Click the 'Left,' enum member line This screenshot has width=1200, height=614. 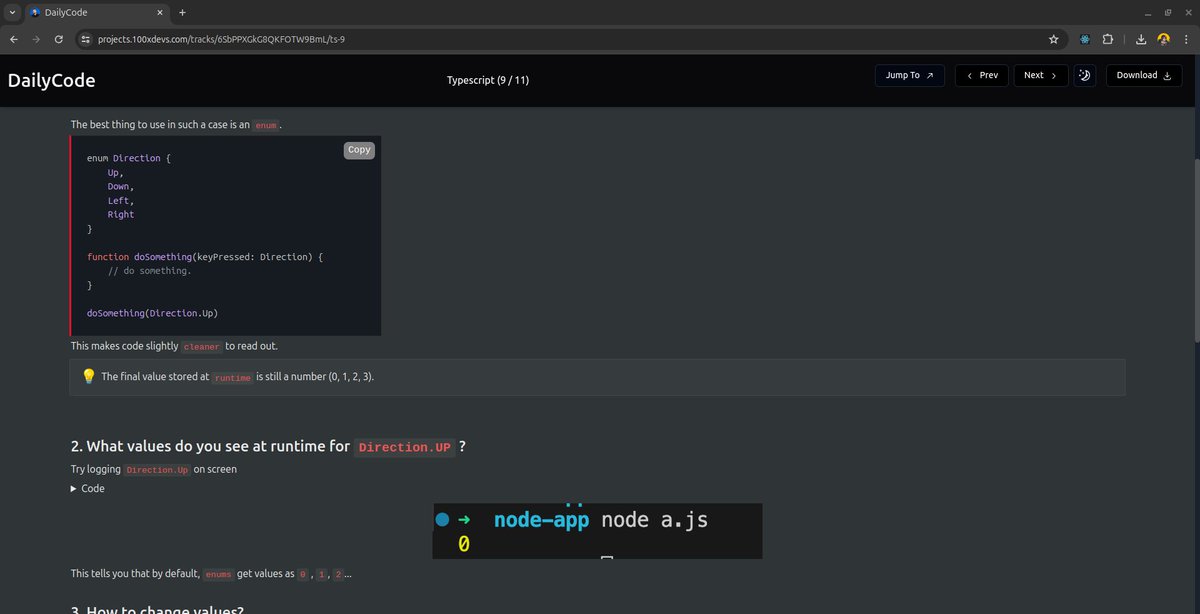coord(121,201)
